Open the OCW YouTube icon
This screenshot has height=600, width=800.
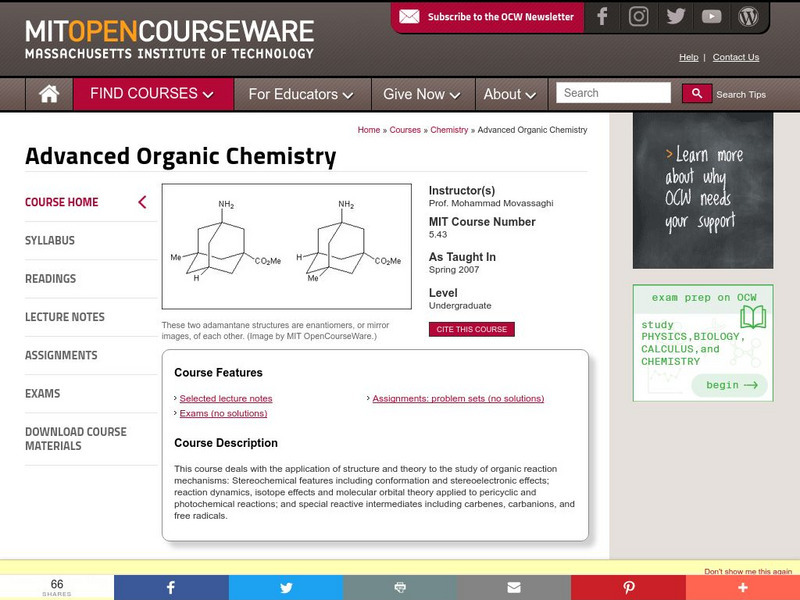[x=711, y=17]
